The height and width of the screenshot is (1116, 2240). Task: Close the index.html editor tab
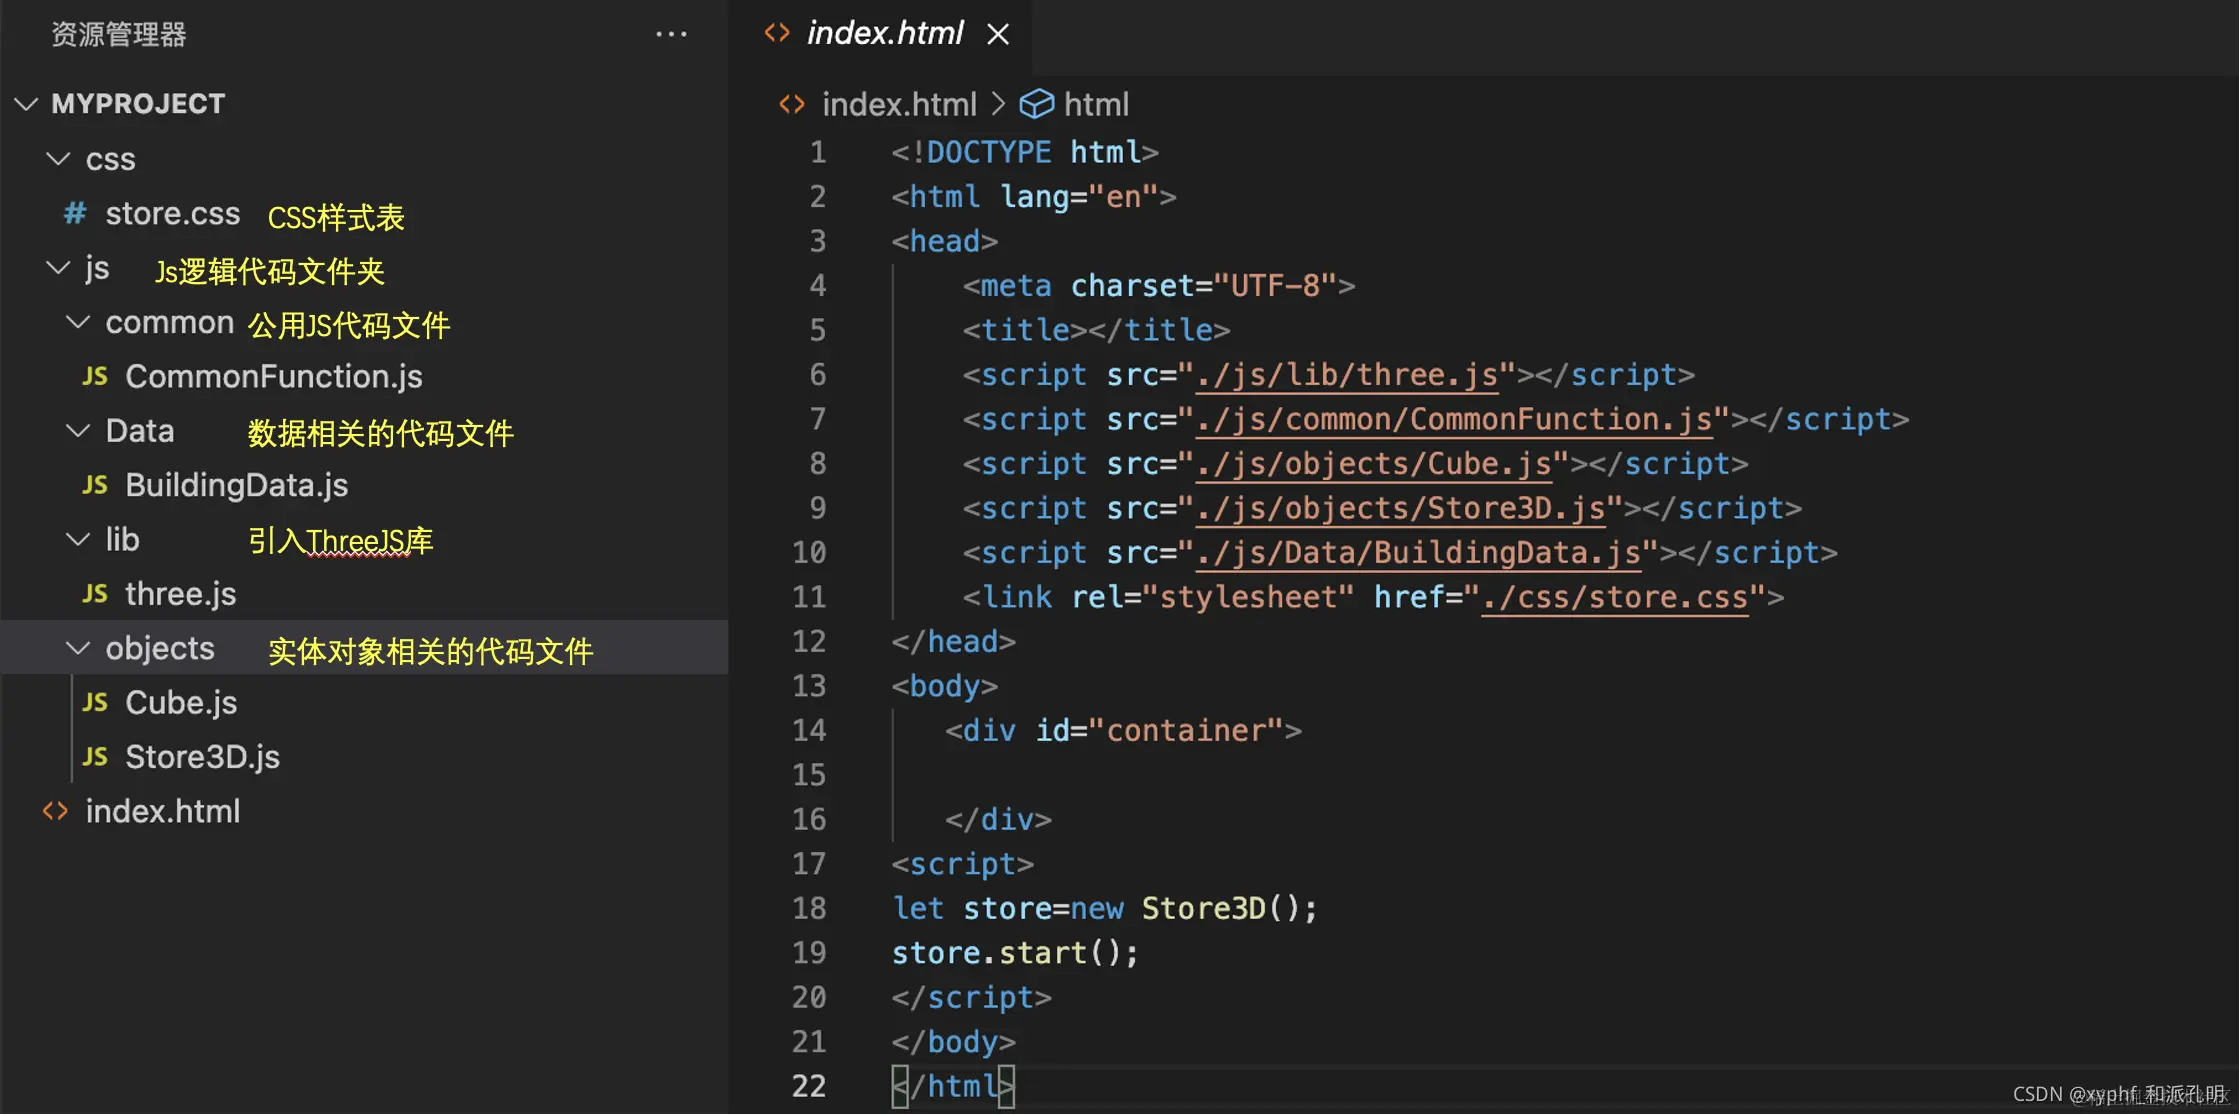click(997, 34)
